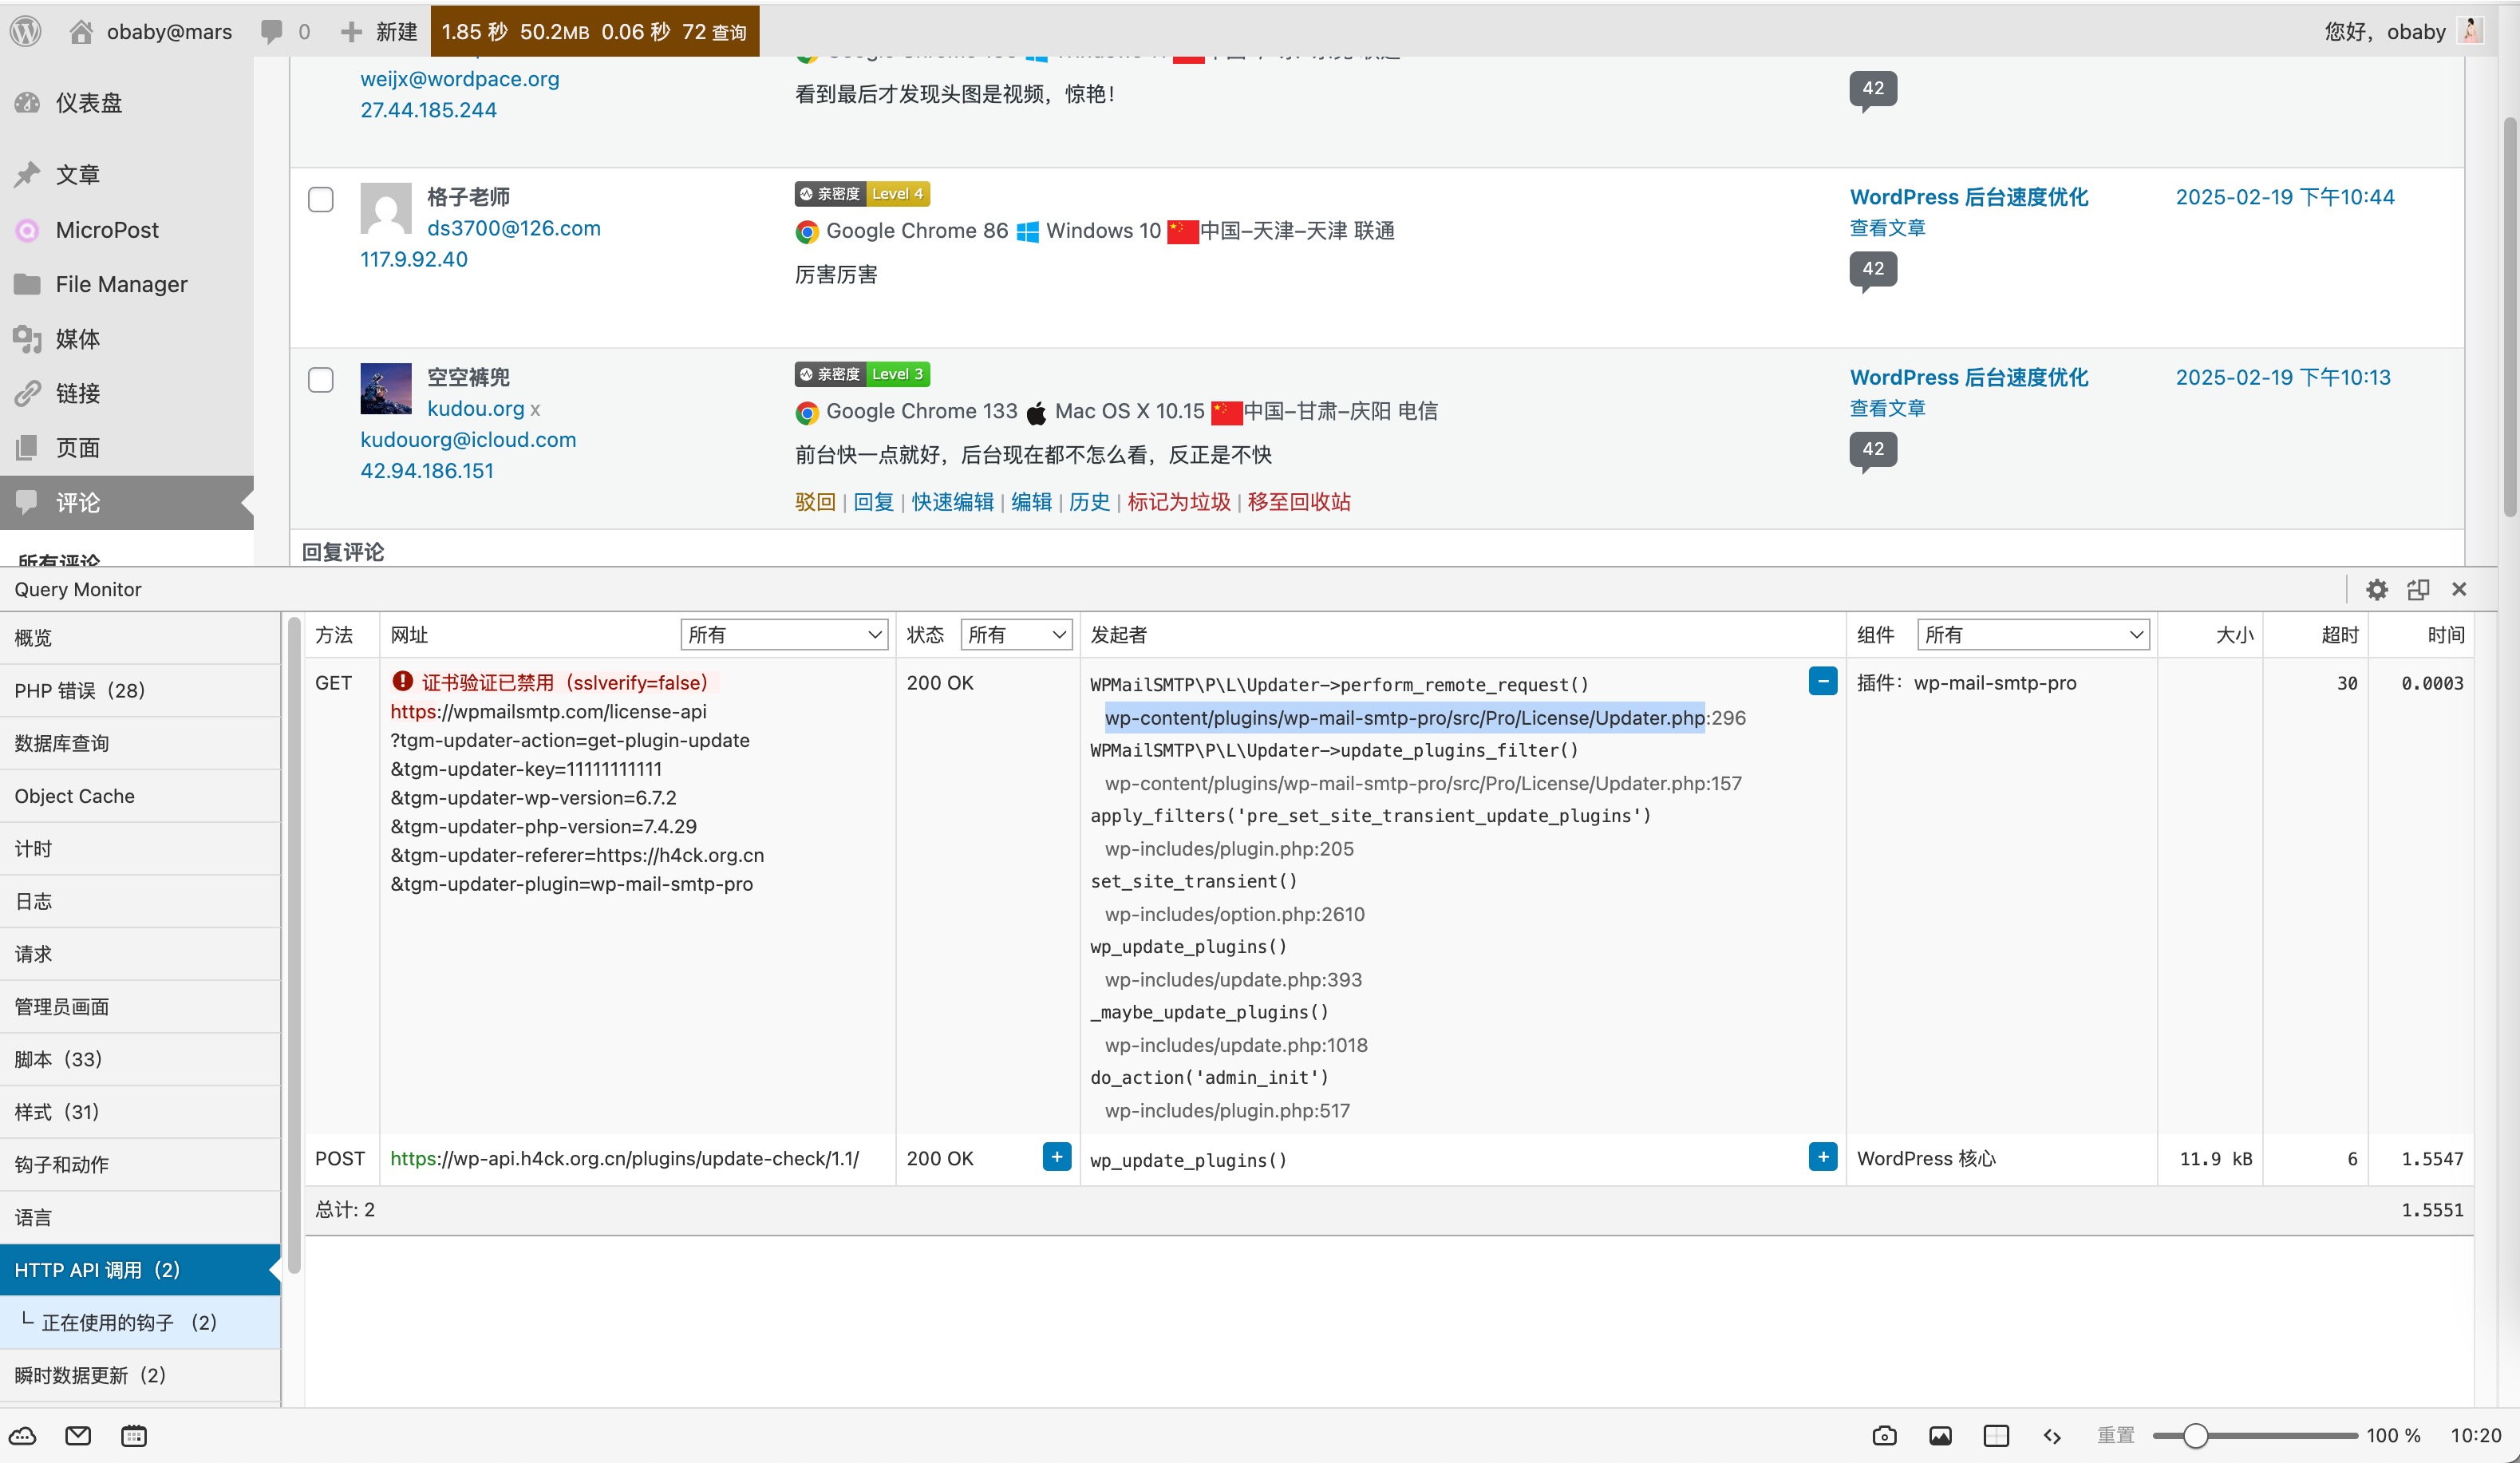Open the PHP 错误 (28) panel
Image resolution: width=2520 pixels, height=1463 pixels.
80,690
